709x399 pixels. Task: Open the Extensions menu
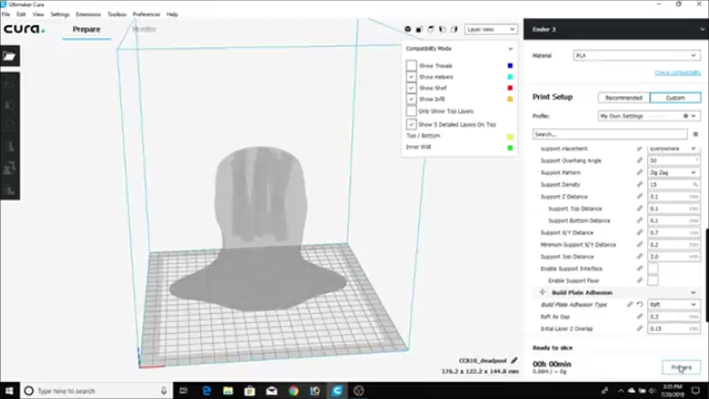click(88, 14)
